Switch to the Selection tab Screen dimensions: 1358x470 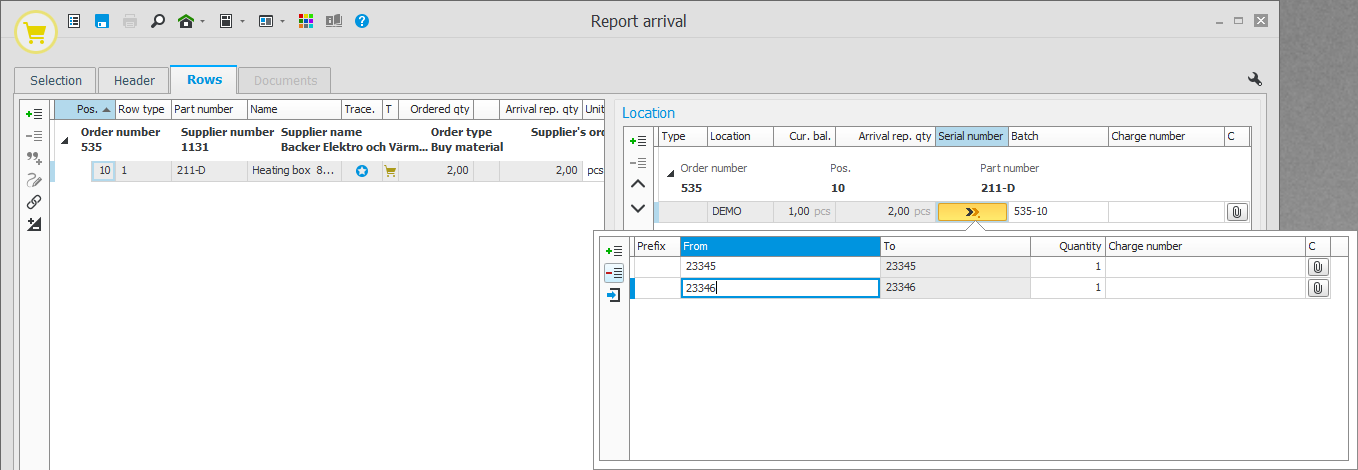point(56,81)
